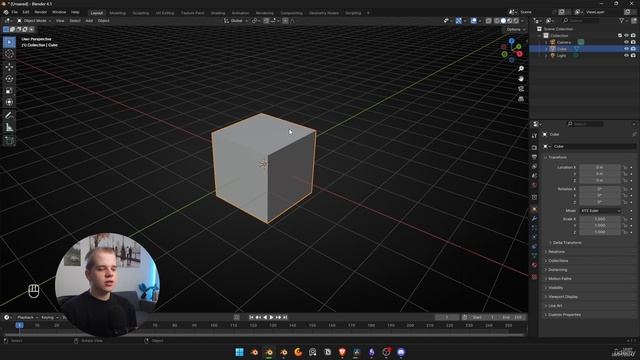Toggle Collection viewport visibility eye
The width and height of the screenshot is (640, 360).
pyautogui.click(x=626, y=36)
